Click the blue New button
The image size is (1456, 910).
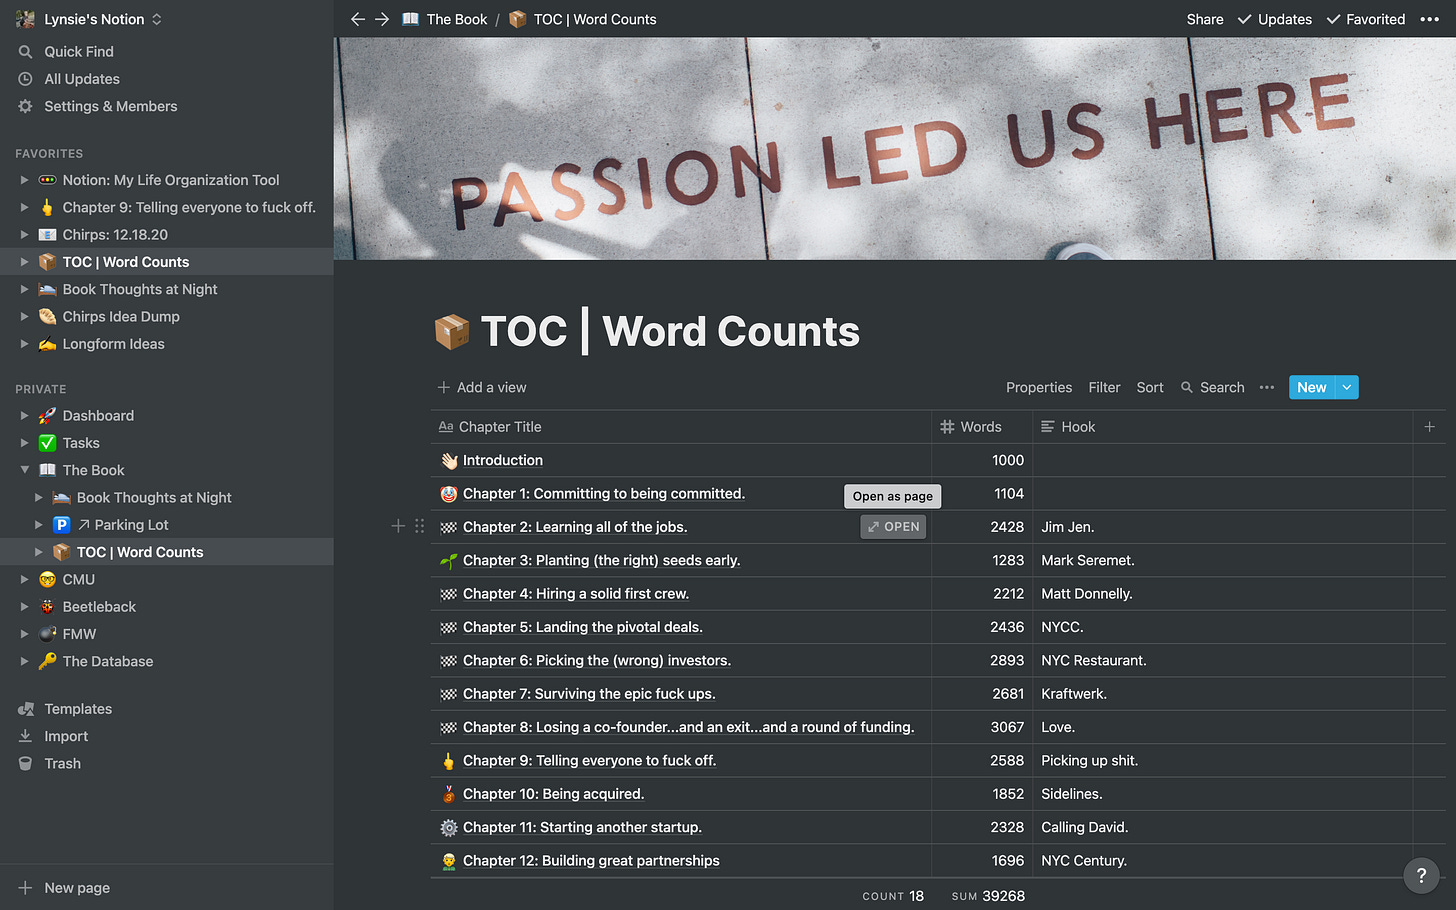(x=1312, y=388)
